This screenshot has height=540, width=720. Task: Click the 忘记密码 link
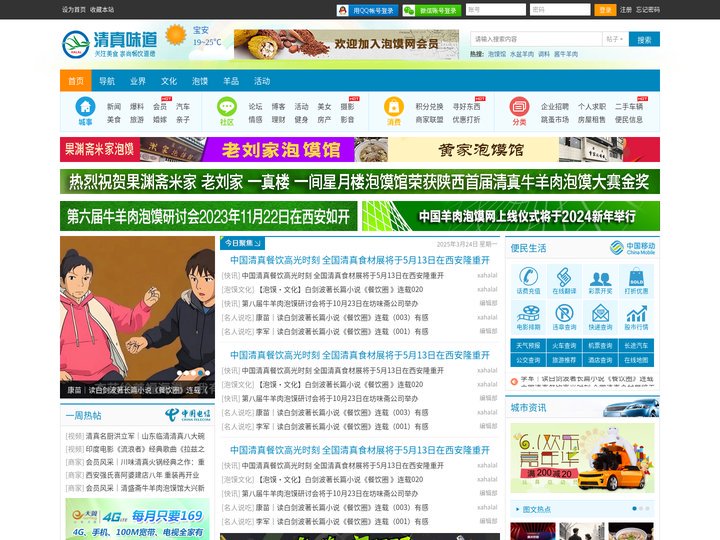[x=647, y=10]
